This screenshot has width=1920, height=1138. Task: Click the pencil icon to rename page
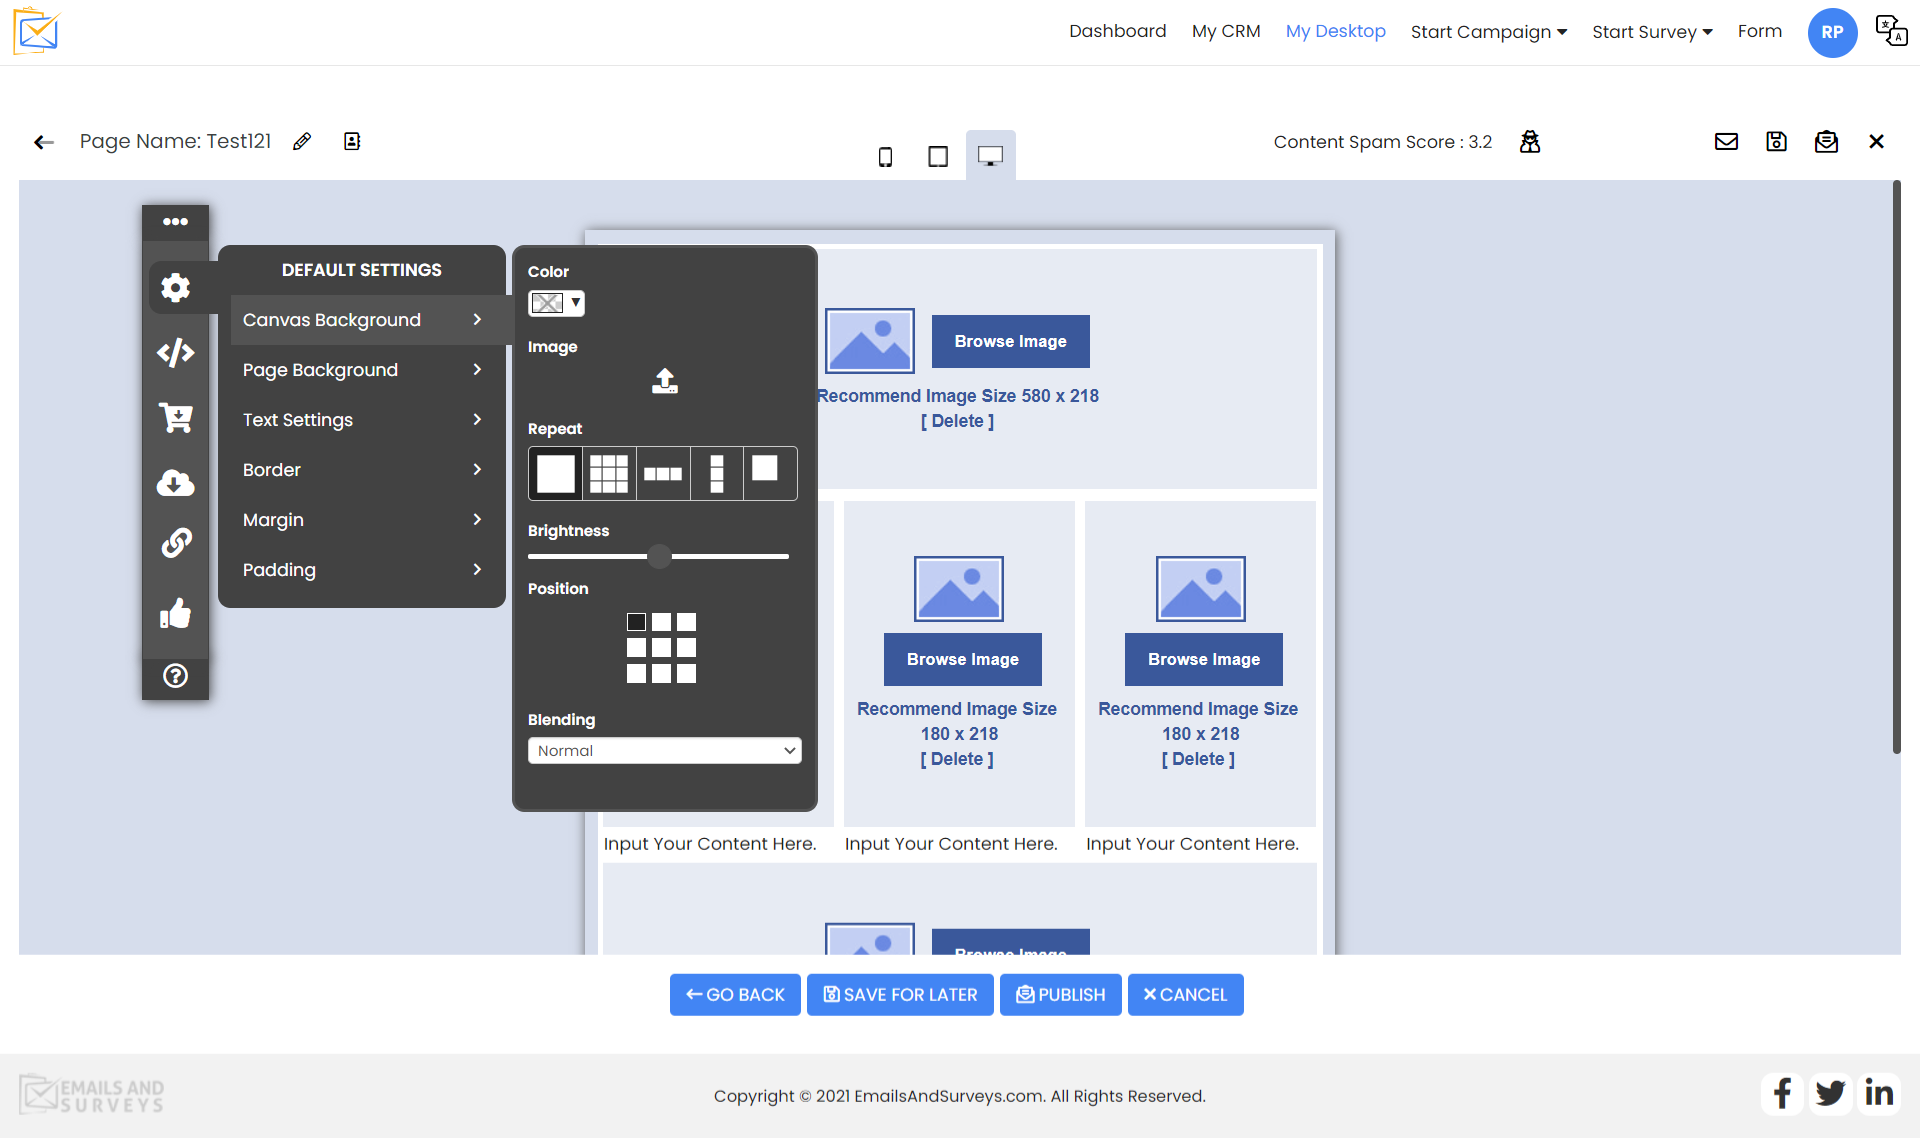point(301,141)
